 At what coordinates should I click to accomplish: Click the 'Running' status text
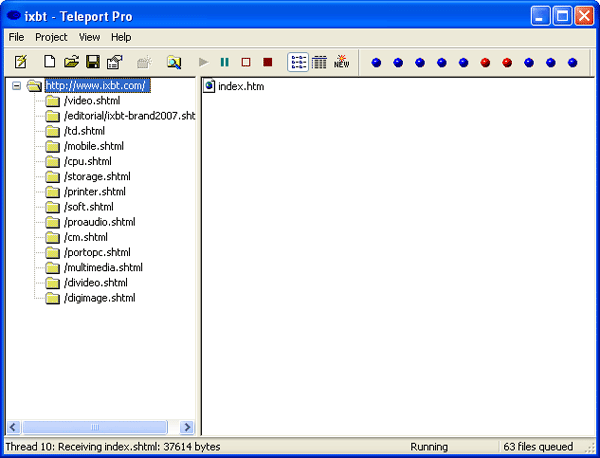[429, 447]
